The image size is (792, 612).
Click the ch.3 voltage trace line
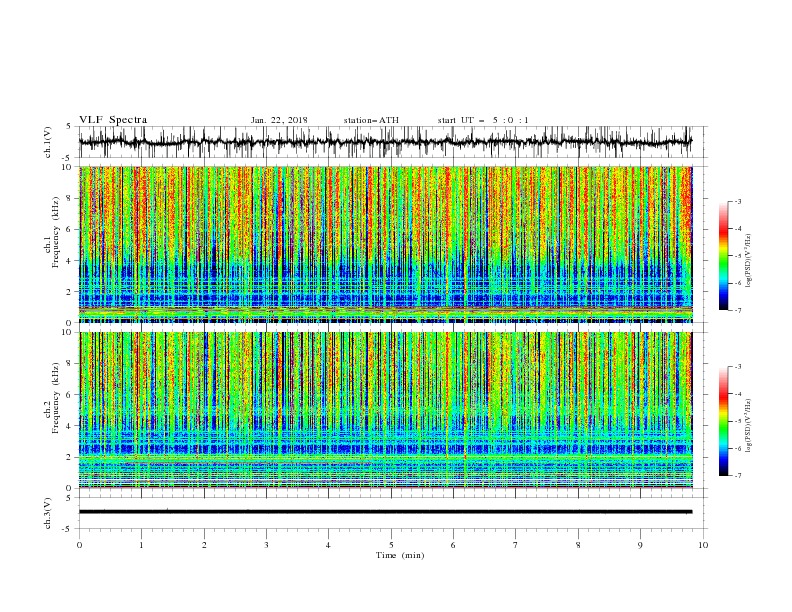click(385, 512)
